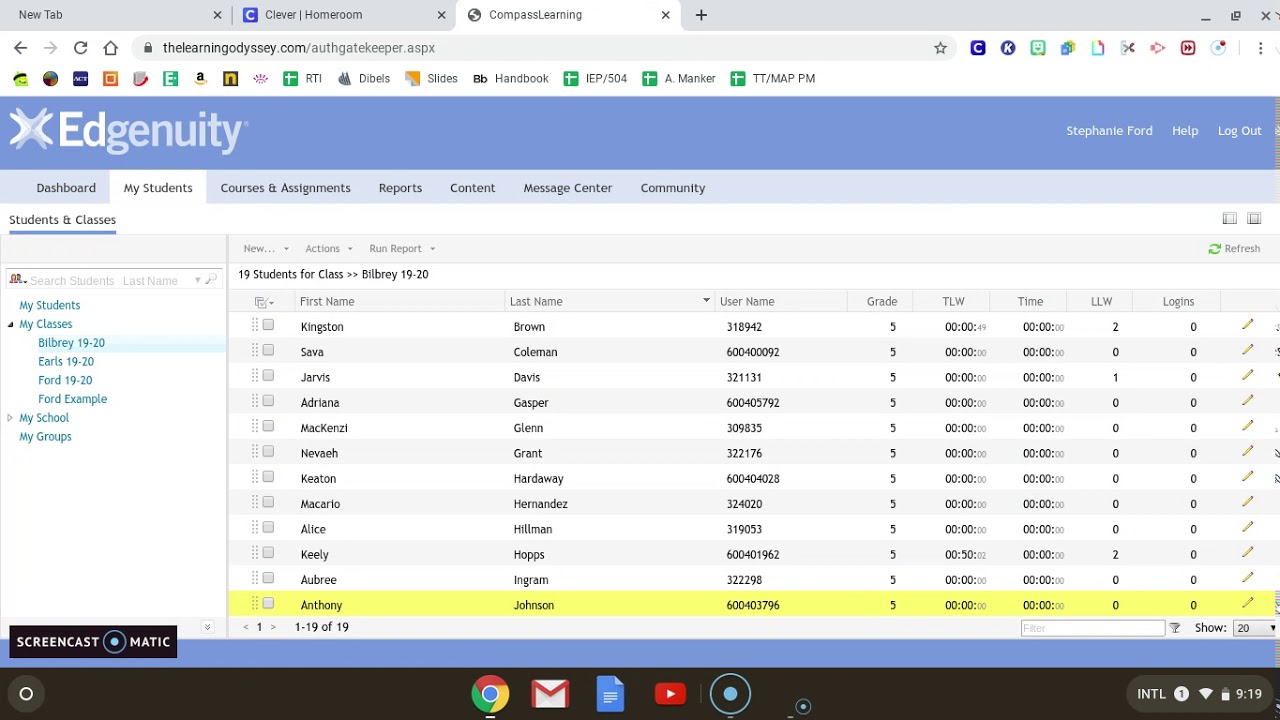Click the Edgenuity logo
The width and height of the screenshot is (1280, 720).
128,131
